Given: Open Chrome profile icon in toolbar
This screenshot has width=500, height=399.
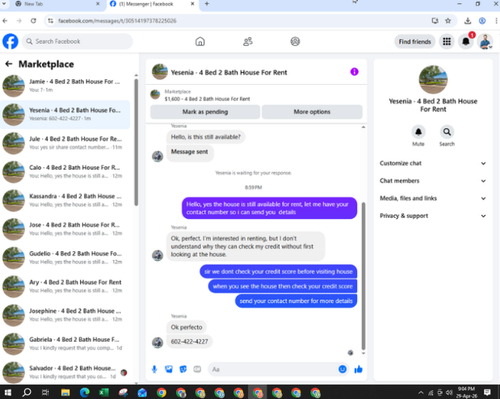Looking at the screenshot, I should [482, 21].
